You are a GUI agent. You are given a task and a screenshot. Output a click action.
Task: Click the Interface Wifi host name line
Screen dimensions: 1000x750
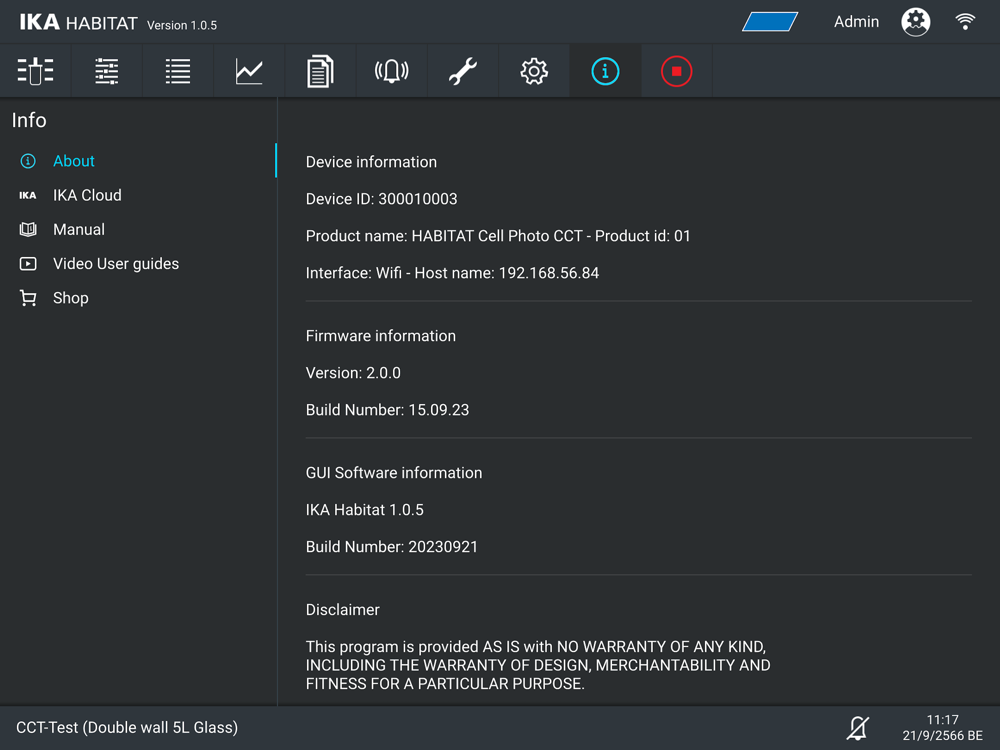(x=452, y=273)
